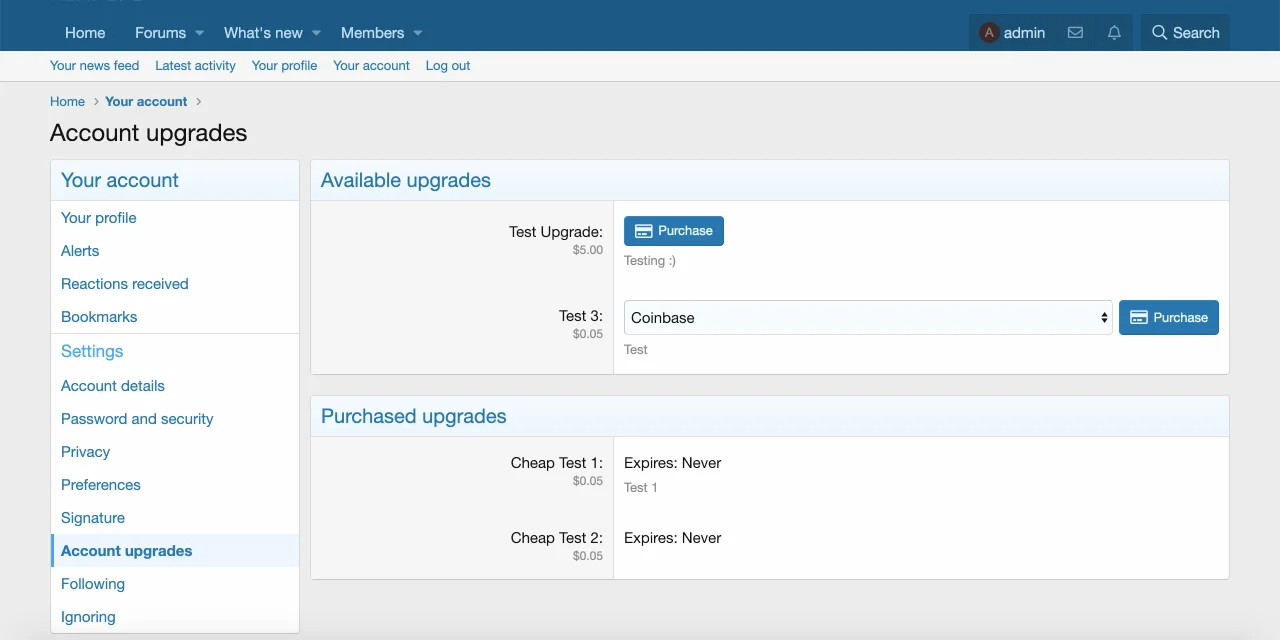
Task: Open Reactions received in sidebar
Action: click(x=124, y=284)
